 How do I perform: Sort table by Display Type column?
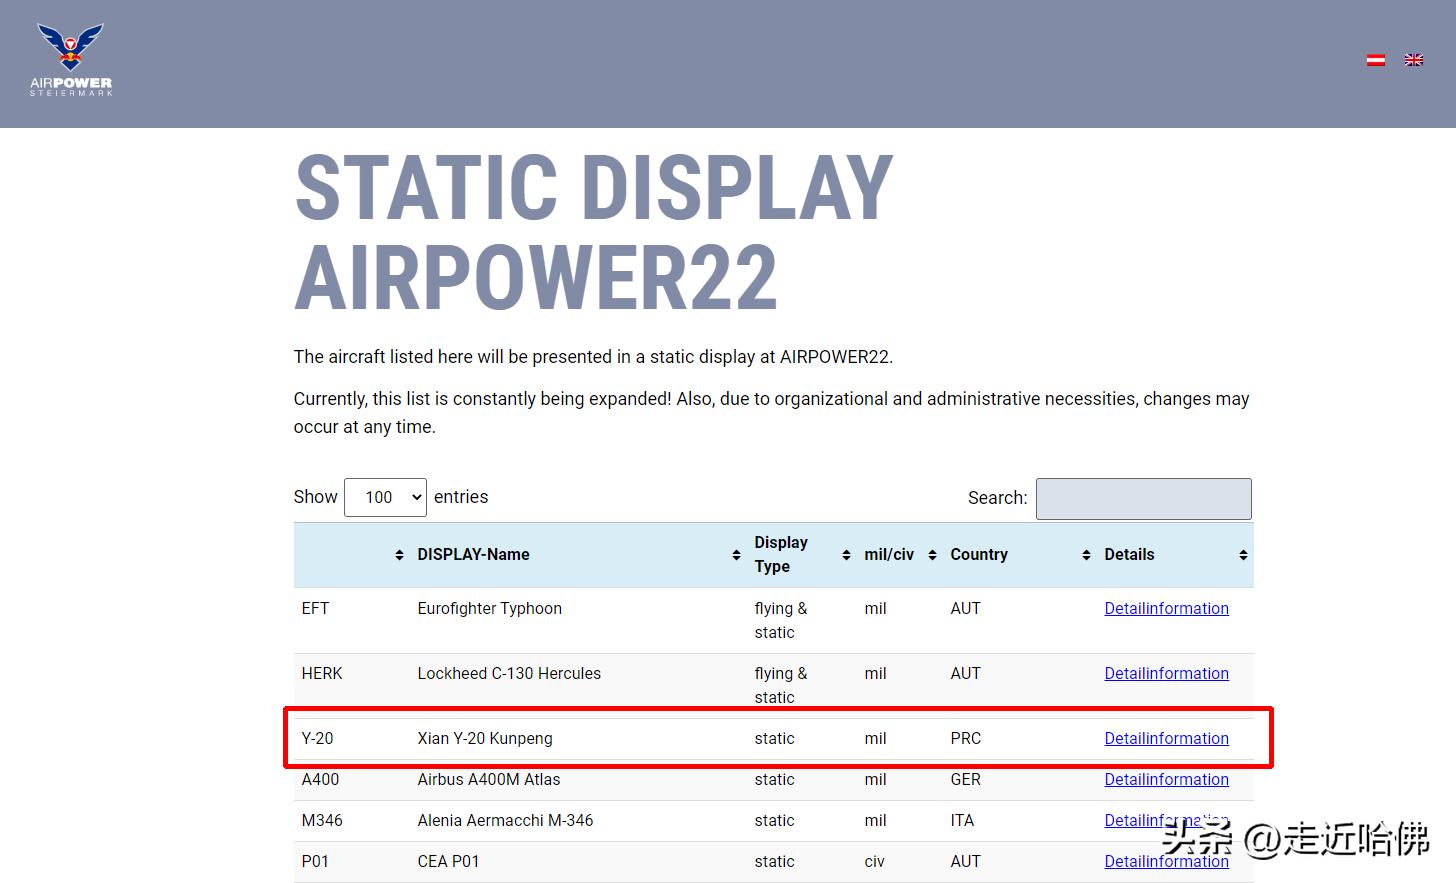pyautogui.click(x=781, y=555)
